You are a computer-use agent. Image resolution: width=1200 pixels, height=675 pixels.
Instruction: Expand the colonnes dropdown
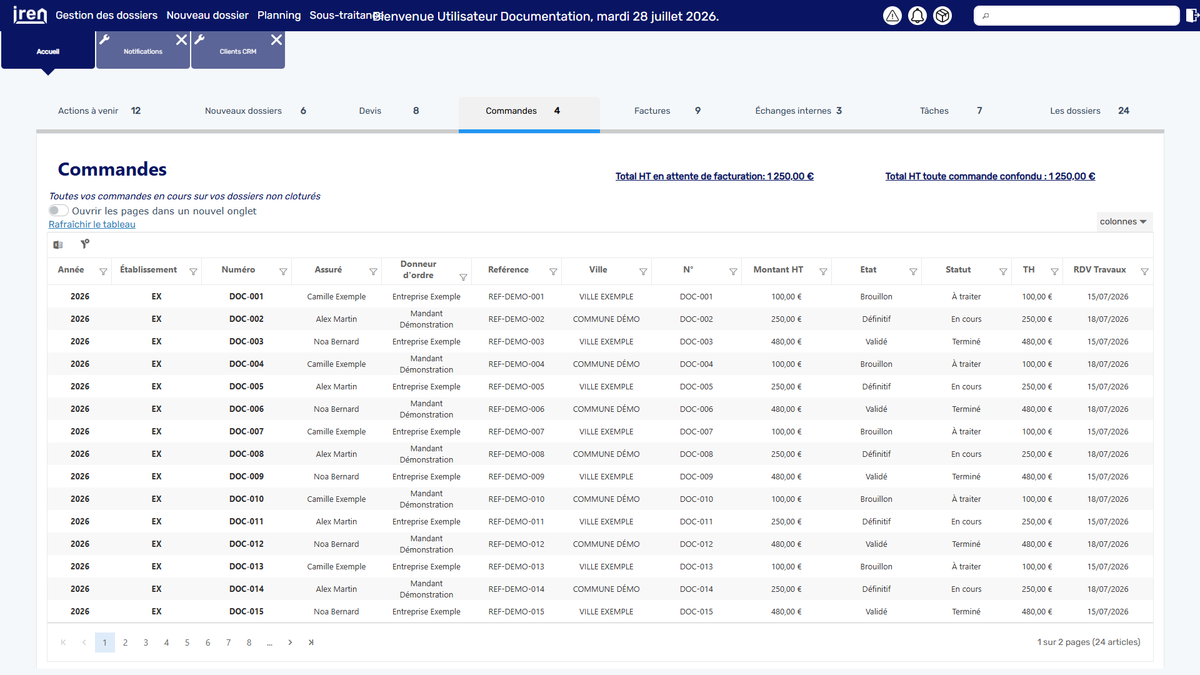1124,222
